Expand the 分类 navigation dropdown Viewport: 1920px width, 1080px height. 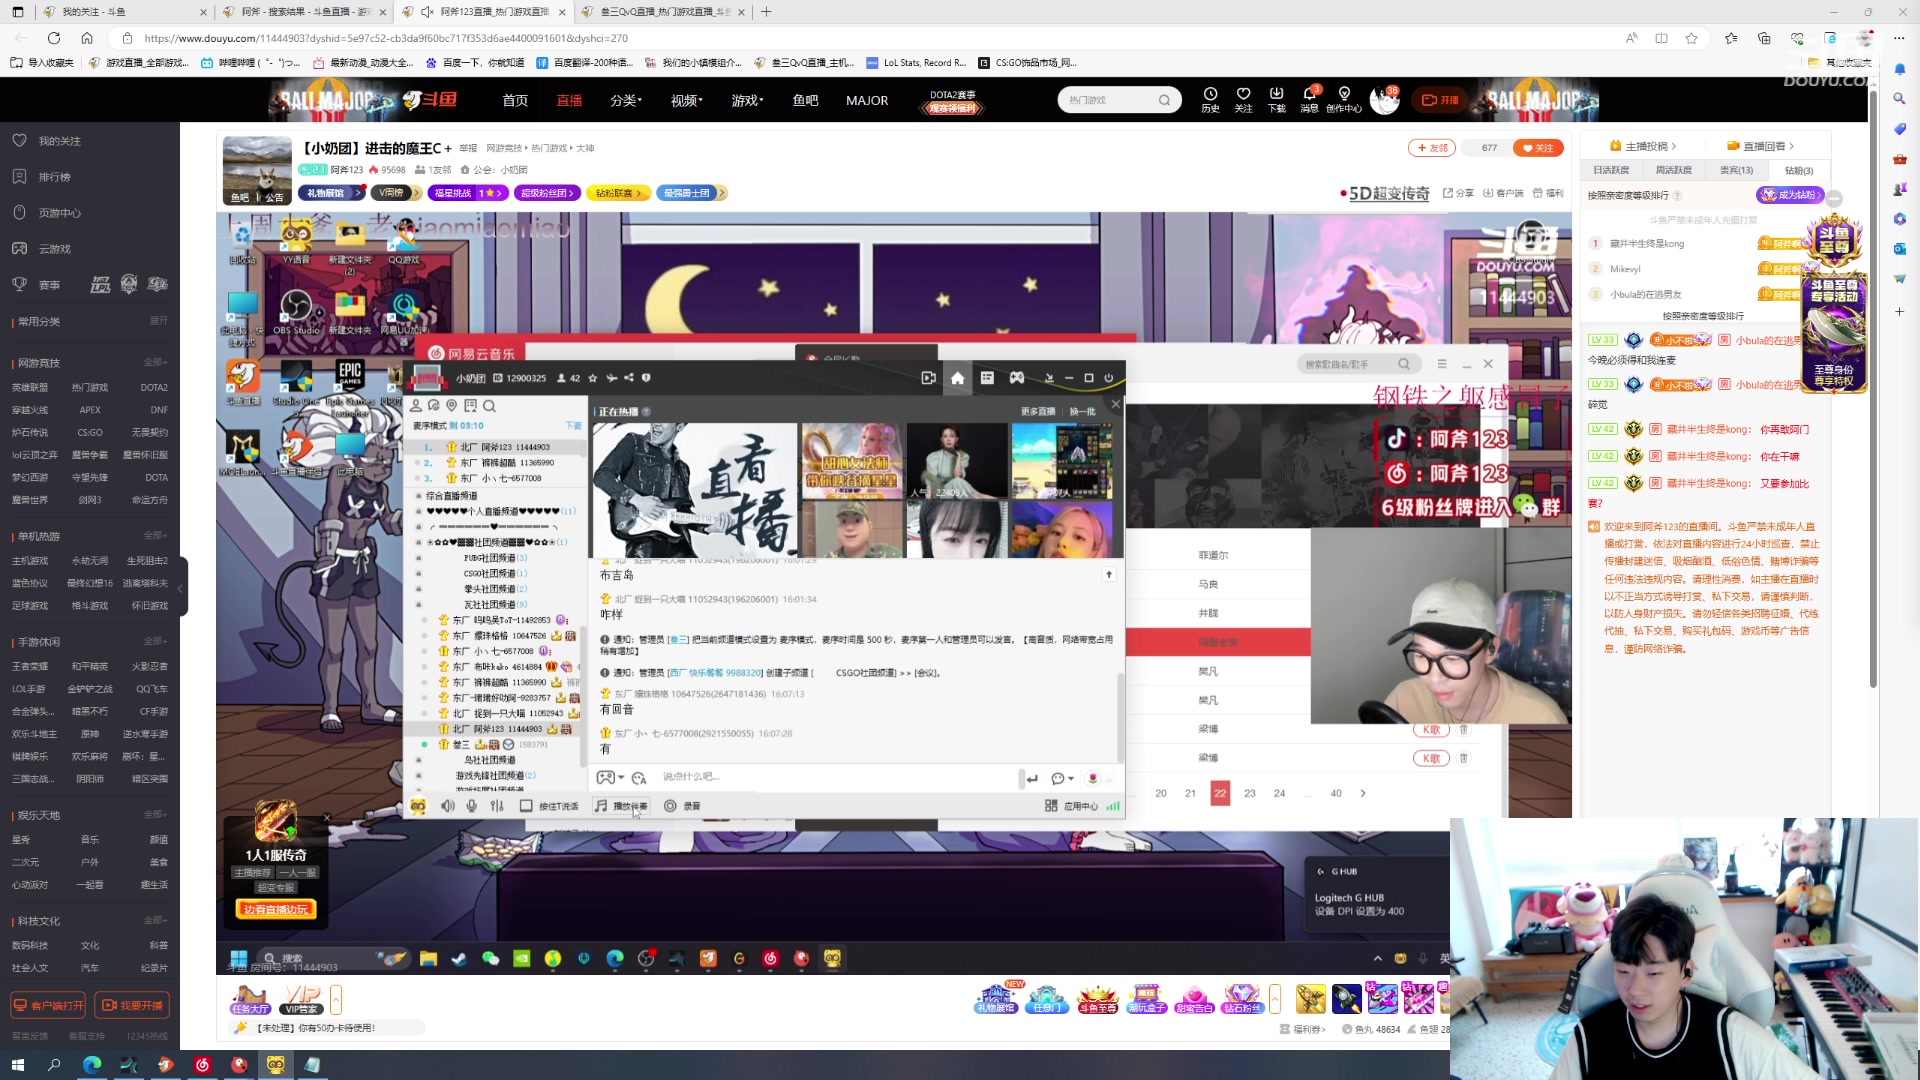tap(625, 100)
